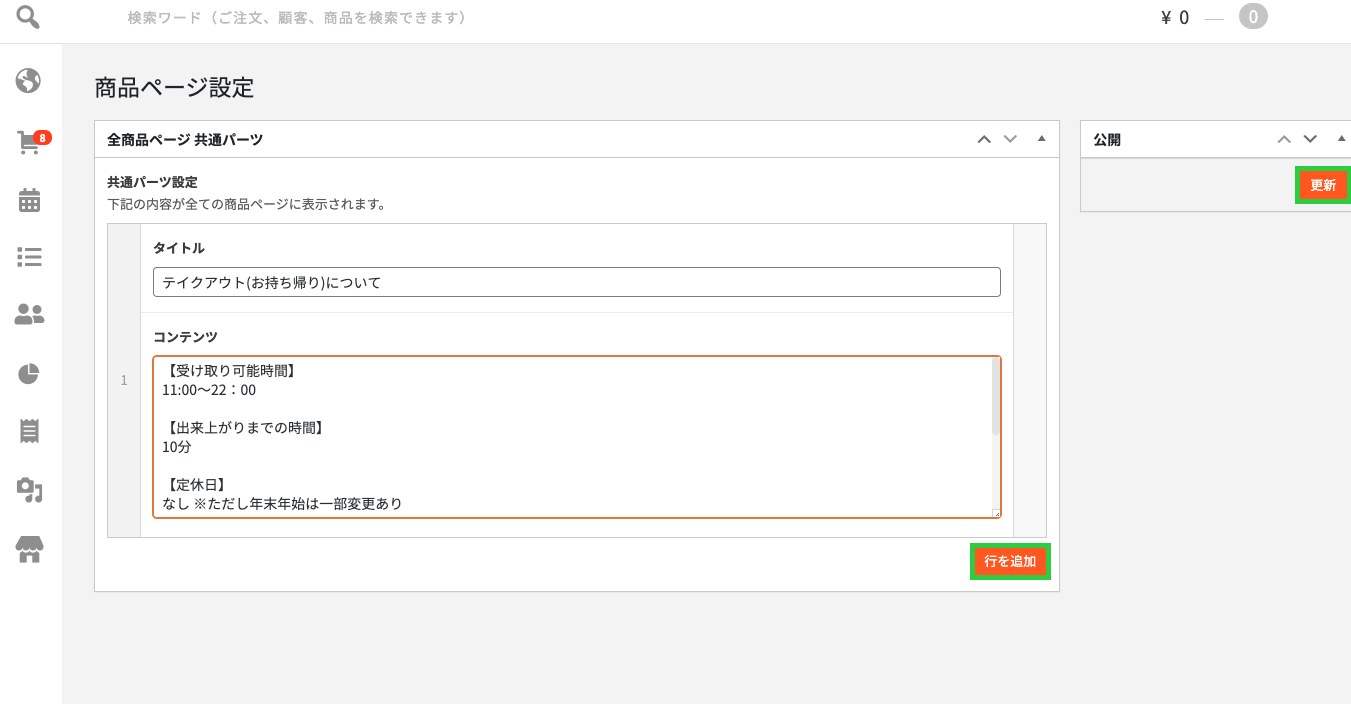Collapse the 公開 panel
Image resolution: width=1351 pixels, height=704 pixels.
(1341, 139)
